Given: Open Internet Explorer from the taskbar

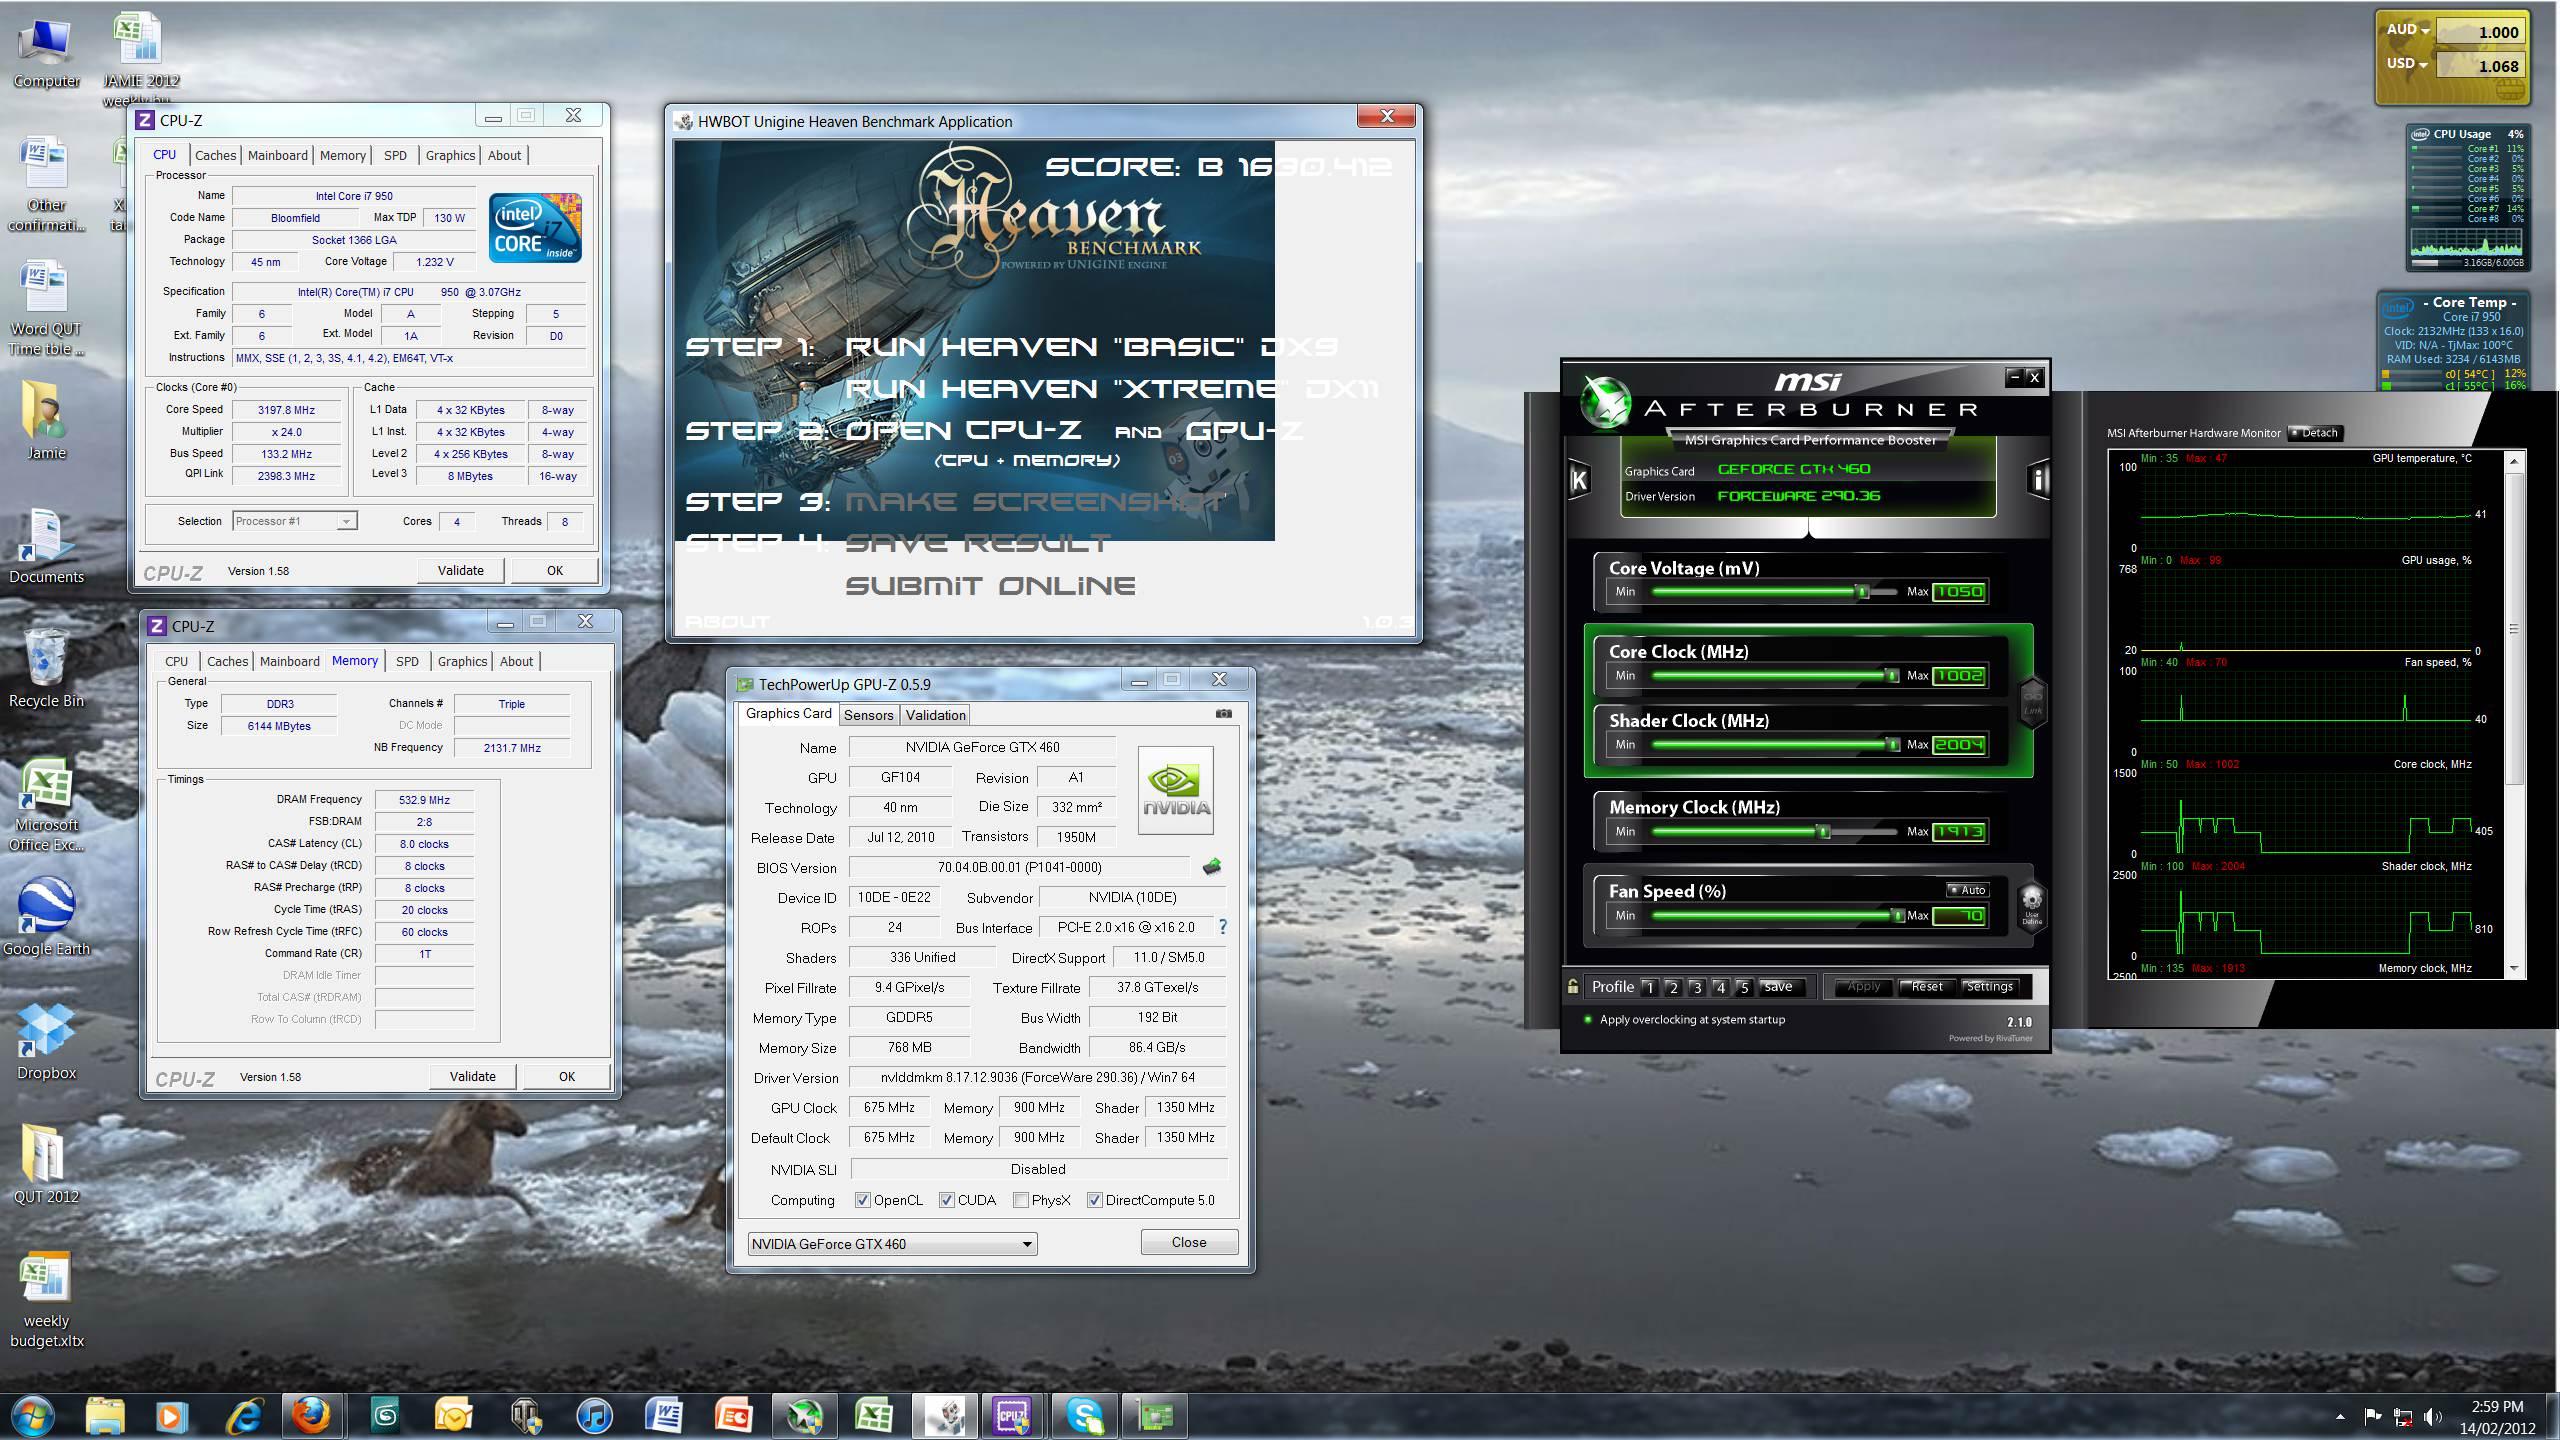Looking at the screenshot, I should (x=244, y=1416).
